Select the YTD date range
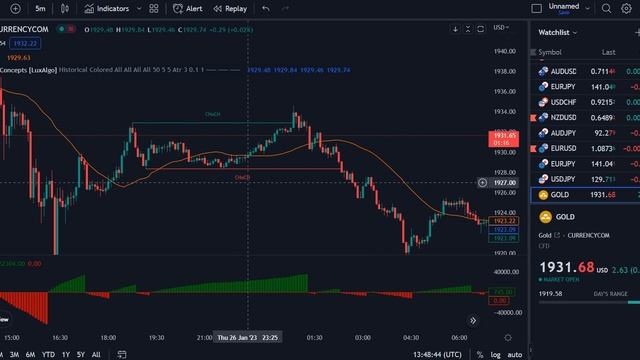This screenshot has width=640, height=360. click(48, 355)
